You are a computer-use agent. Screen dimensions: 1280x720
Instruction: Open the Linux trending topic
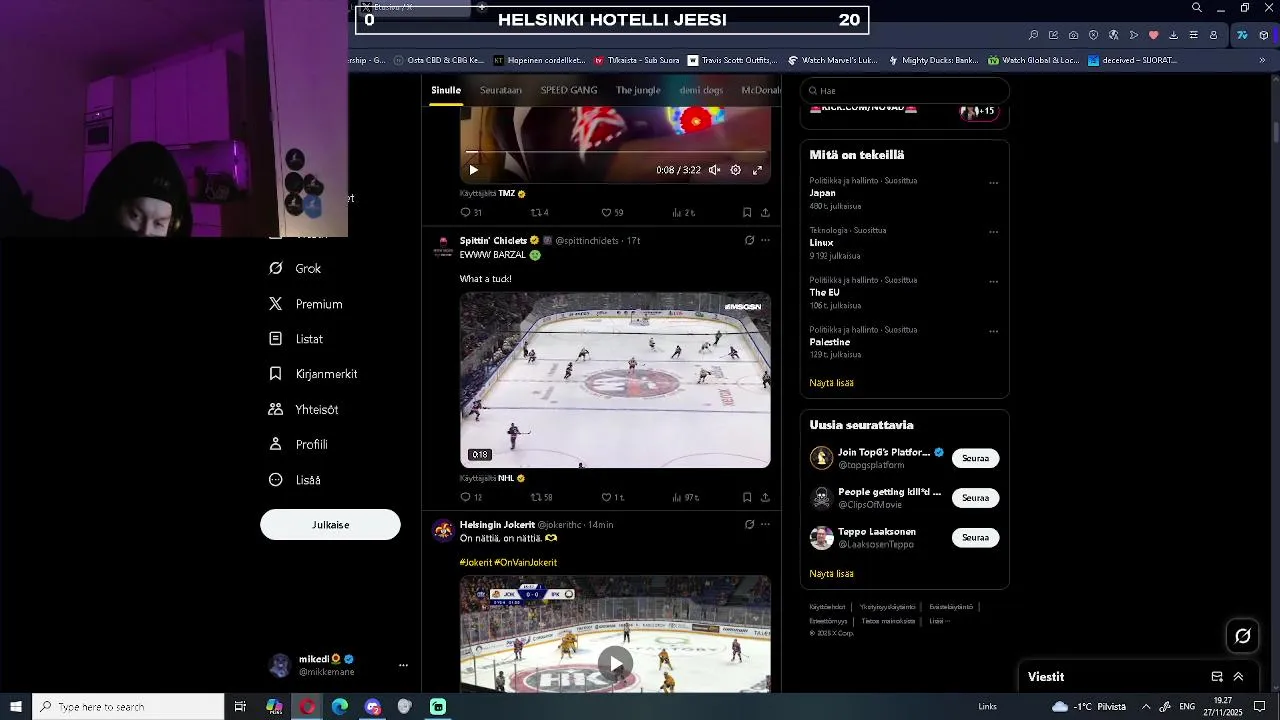point(821,243)
